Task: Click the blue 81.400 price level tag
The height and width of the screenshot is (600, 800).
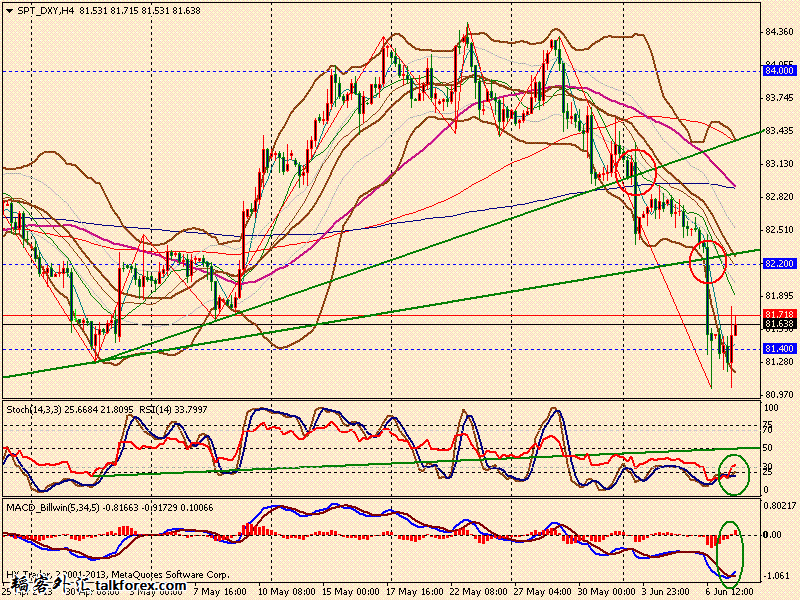Action: tap(779, 348)
